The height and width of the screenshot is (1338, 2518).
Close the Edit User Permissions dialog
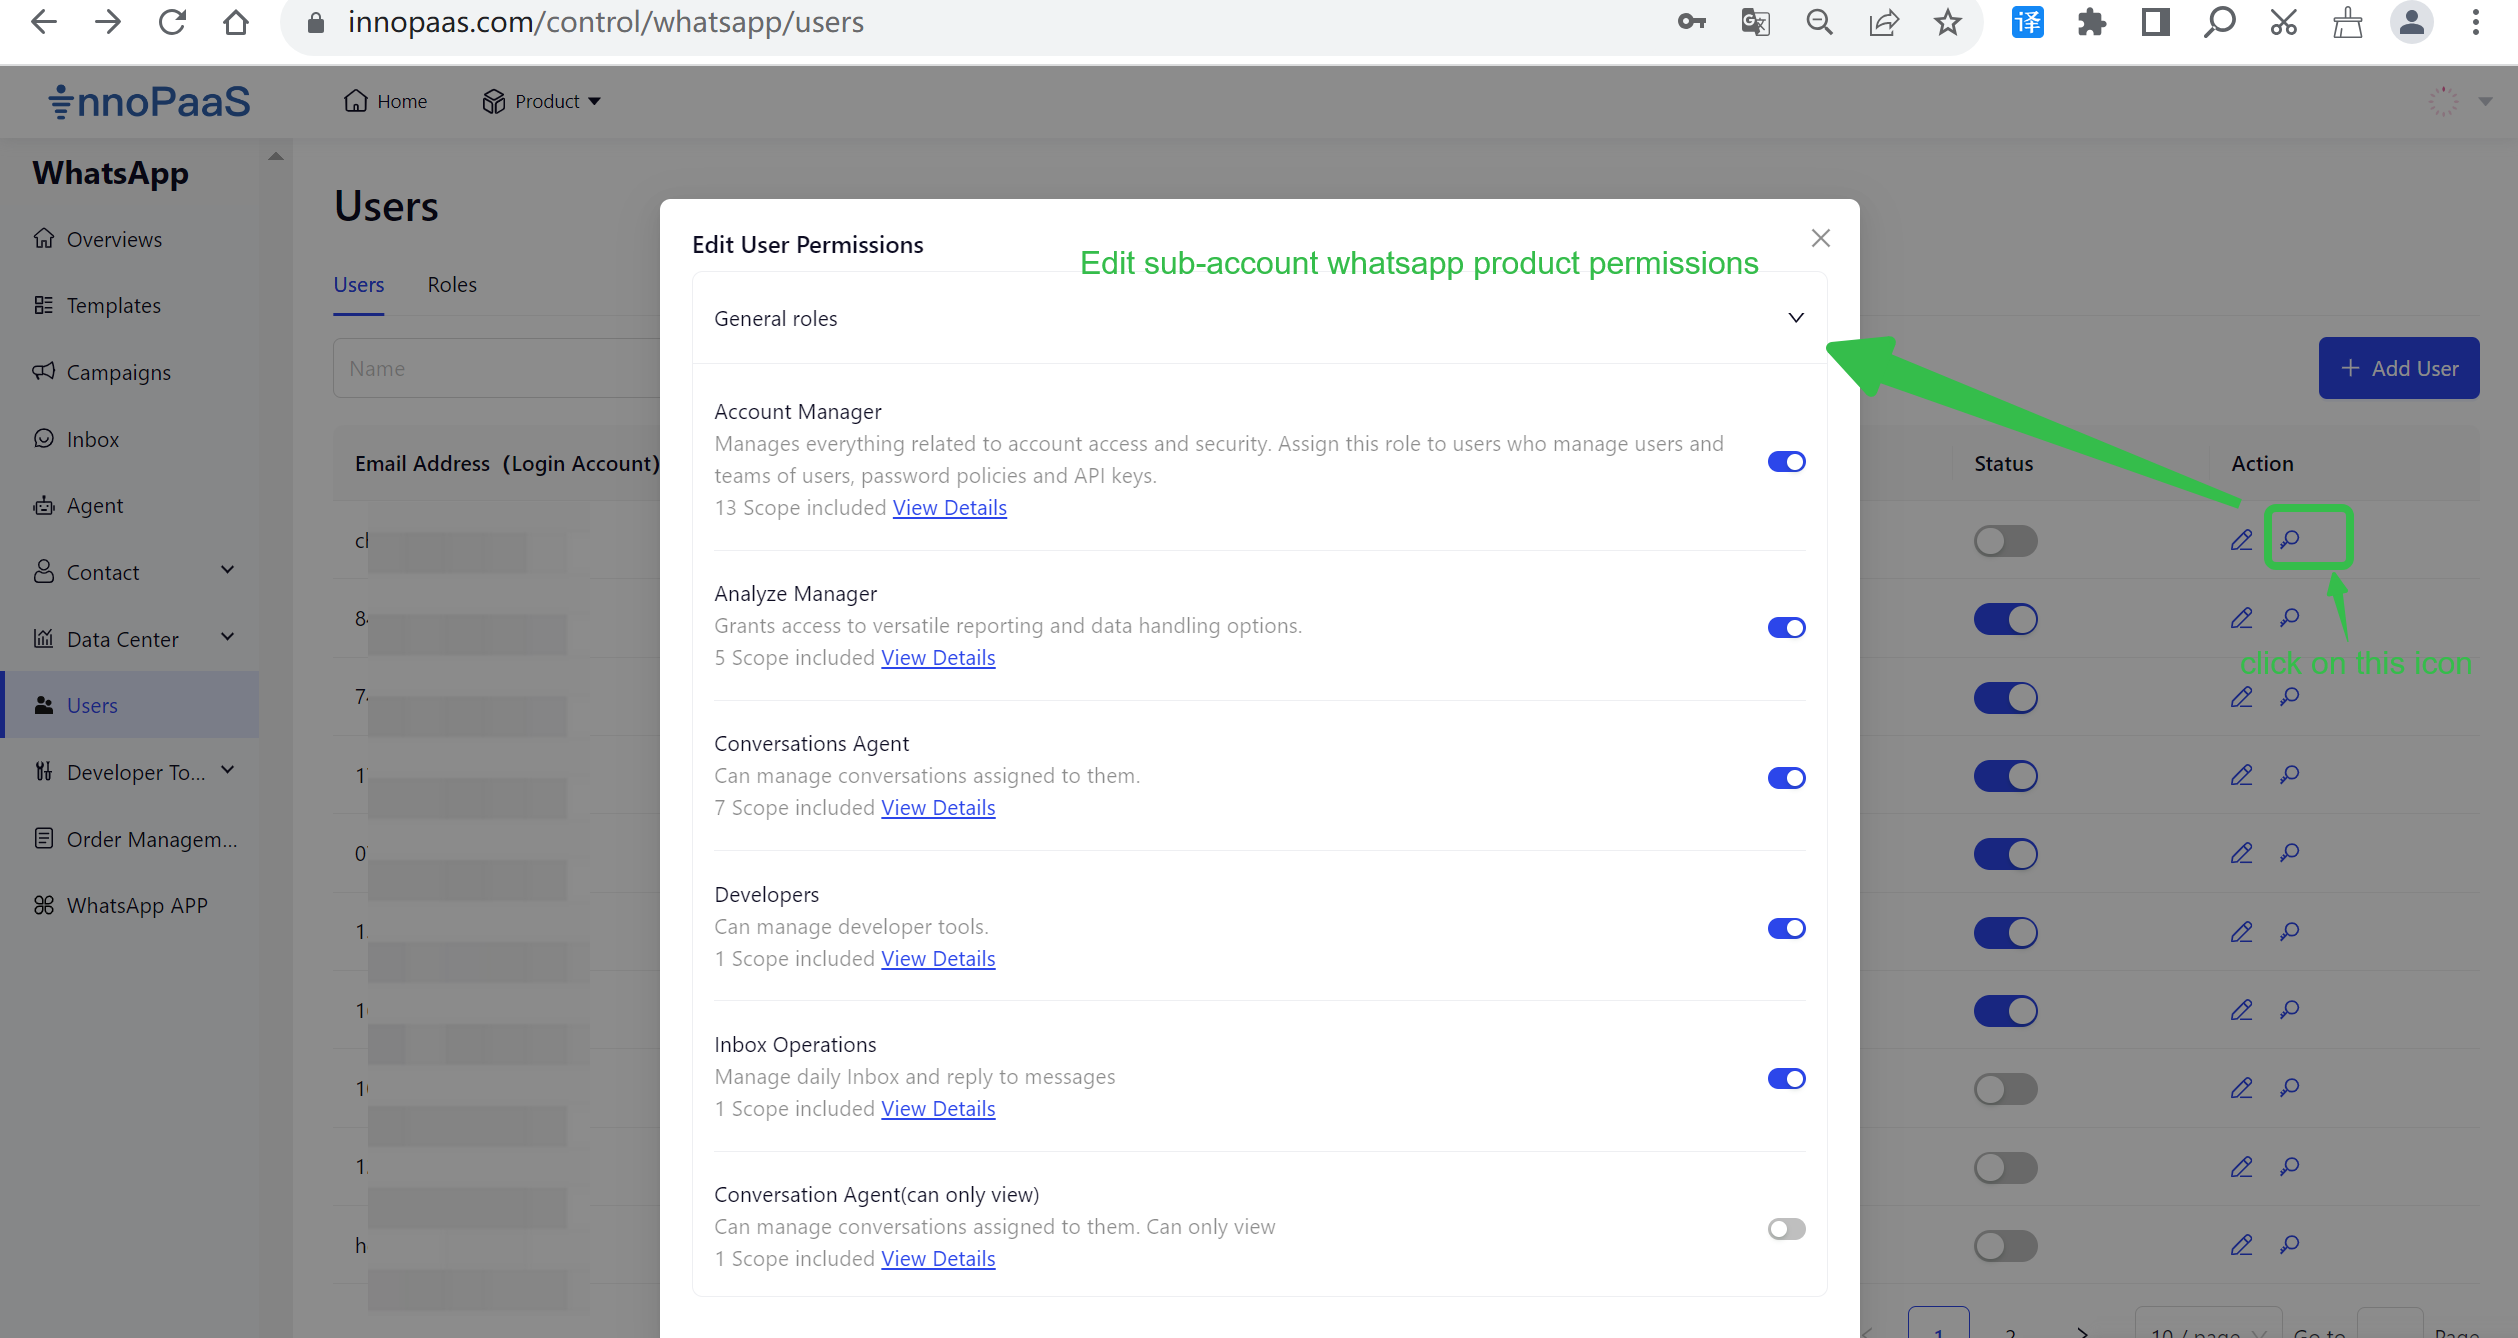coord(1820,238)
